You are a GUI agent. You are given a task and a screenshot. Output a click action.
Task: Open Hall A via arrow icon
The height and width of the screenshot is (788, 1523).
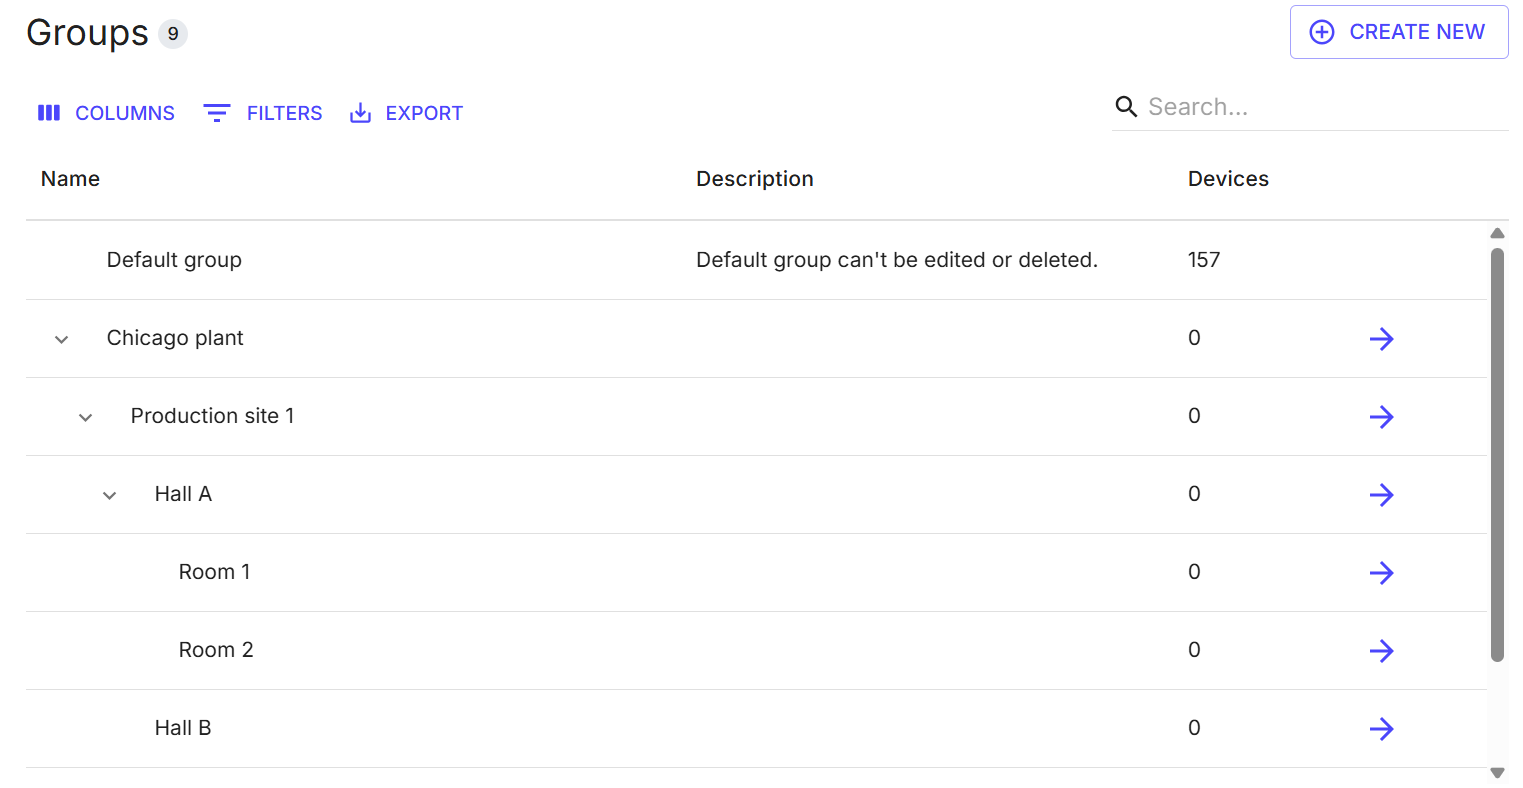coord(1381,495)
